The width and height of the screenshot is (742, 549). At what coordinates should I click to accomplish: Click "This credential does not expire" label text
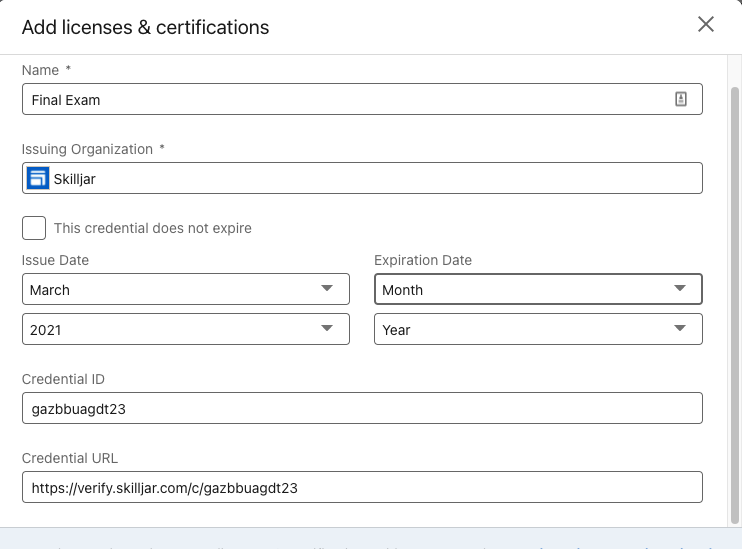(152, 228)
